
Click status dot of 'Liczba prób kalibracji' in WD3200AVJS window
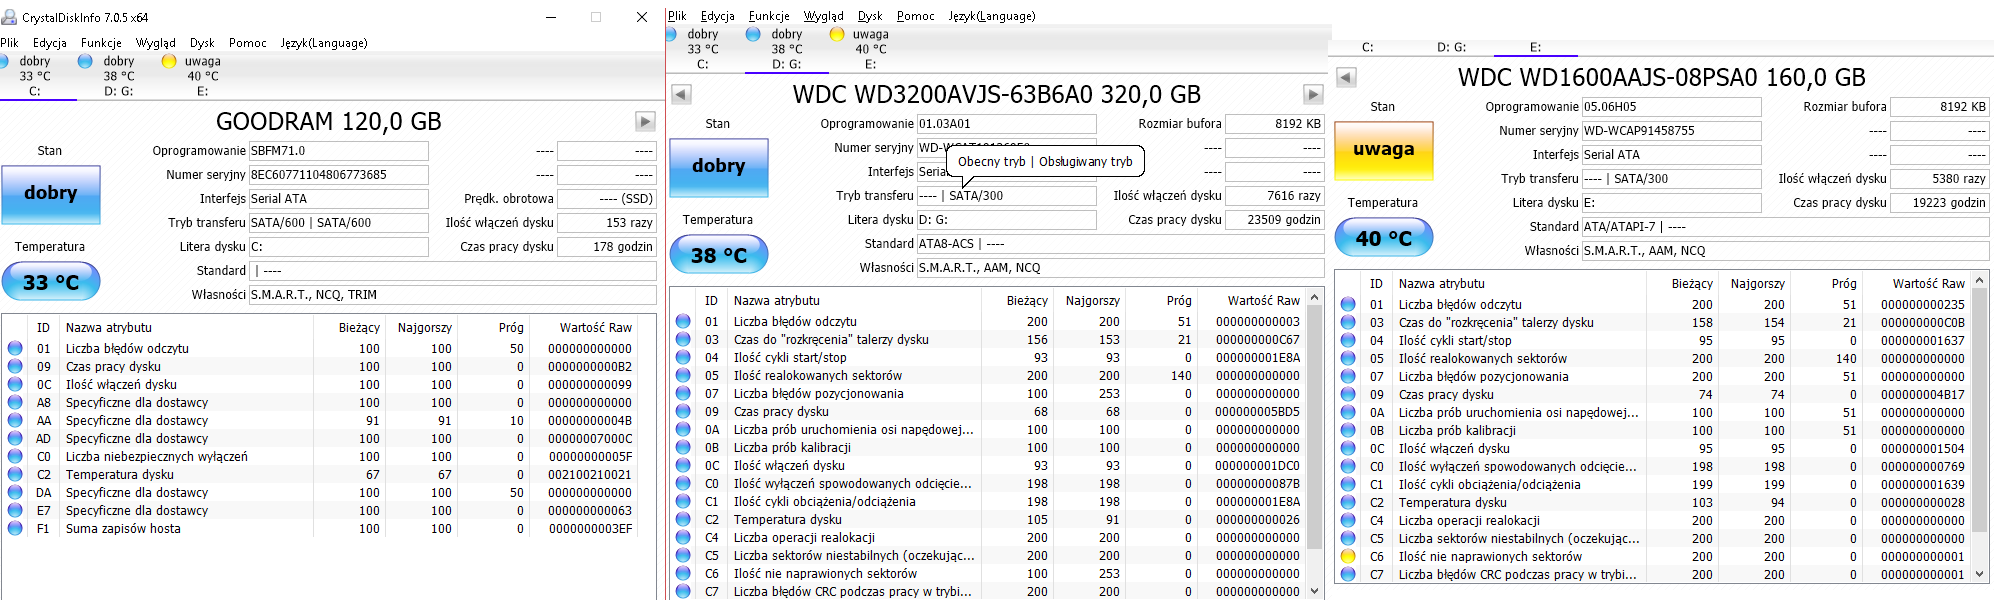point(683,447)
